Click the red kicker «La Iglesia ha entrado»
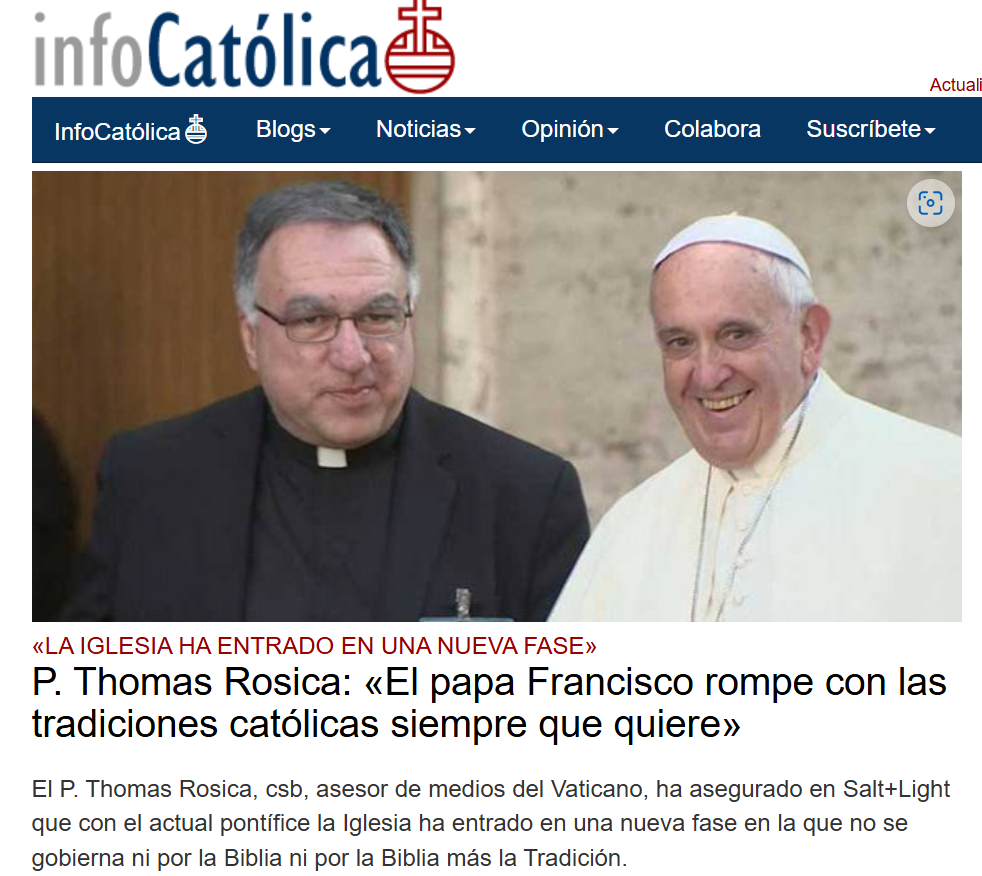Image resolution: width=982 pixels, height=876 pixels. 314,646
